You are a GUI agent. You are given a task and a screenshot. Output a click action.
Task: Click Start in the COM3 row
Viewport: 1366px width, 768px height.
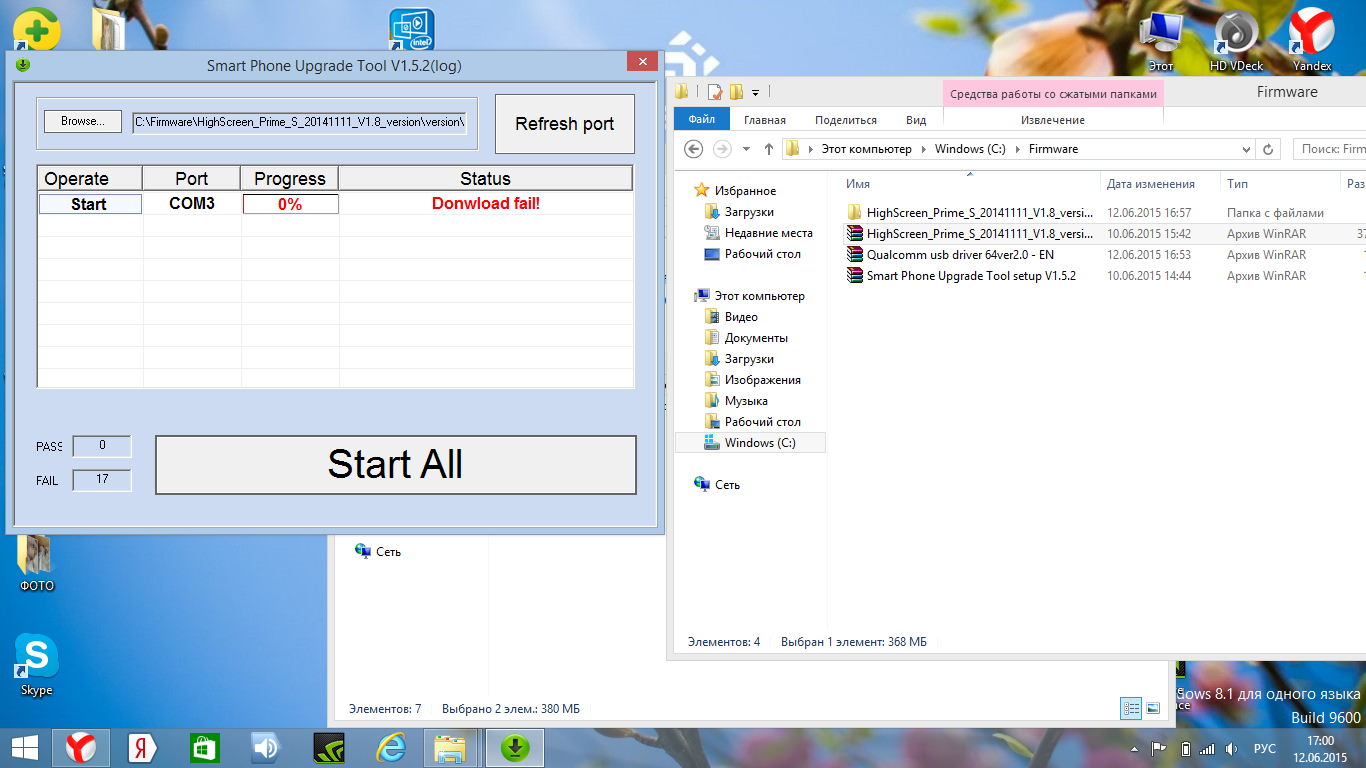(89, 204)
